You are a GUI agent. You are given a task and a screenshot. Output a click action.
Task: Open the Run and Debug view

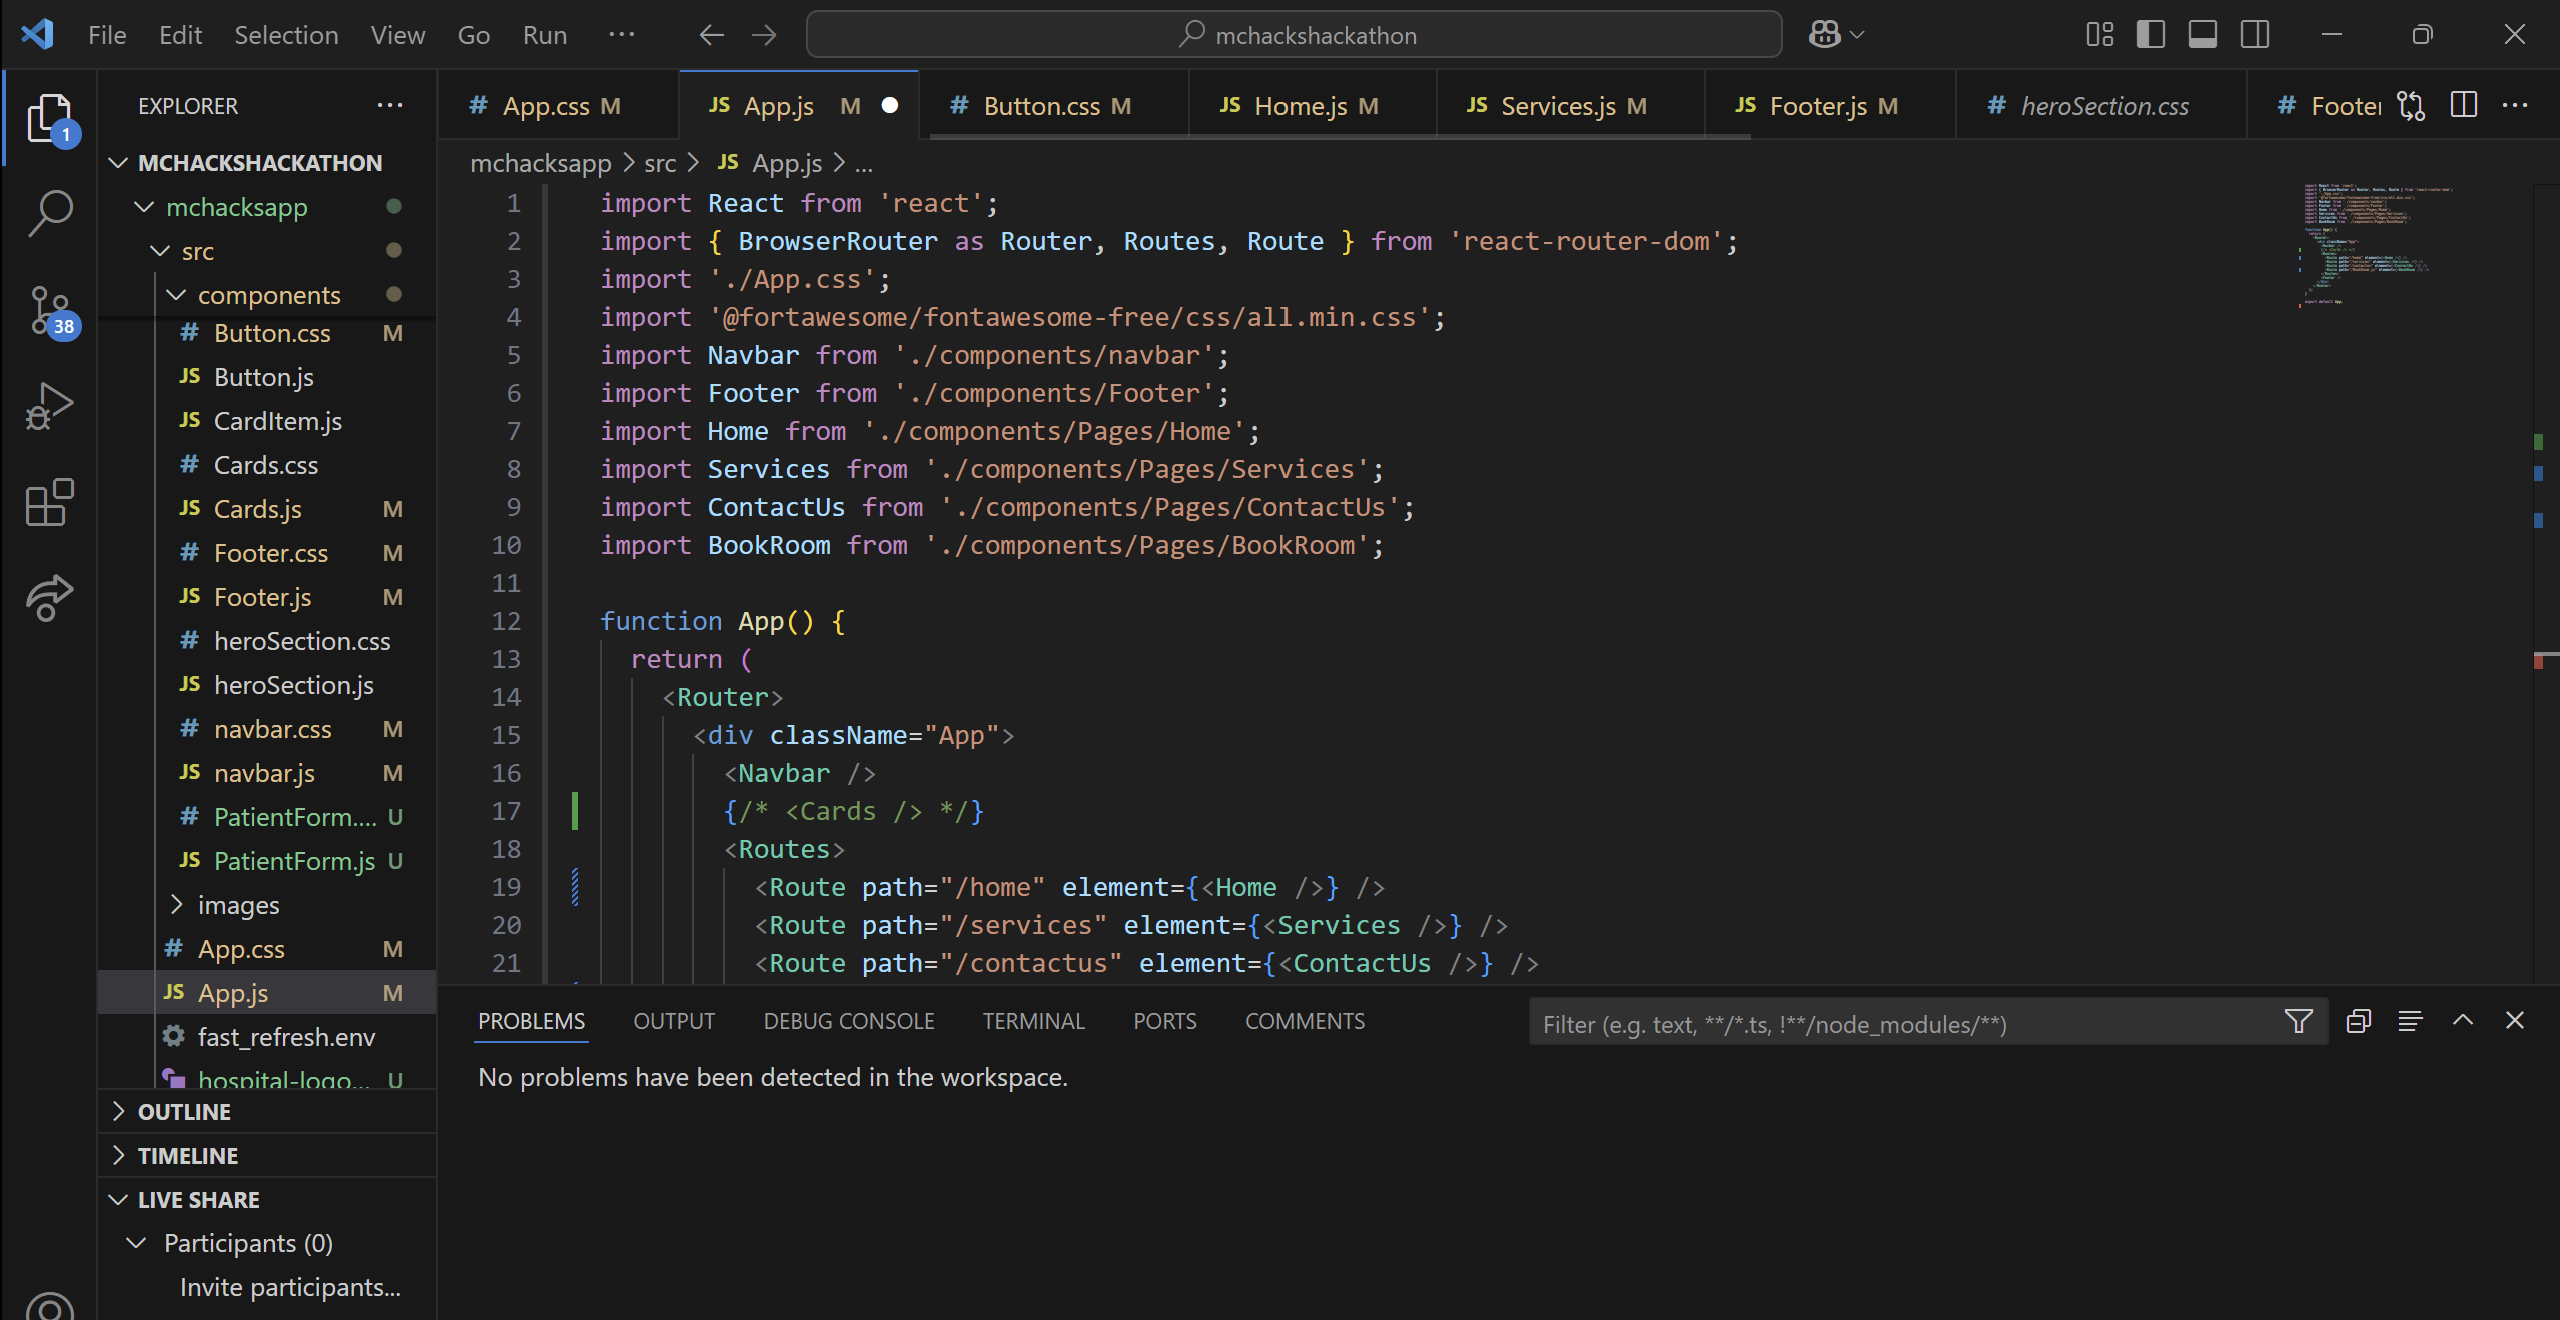(50, 406)
